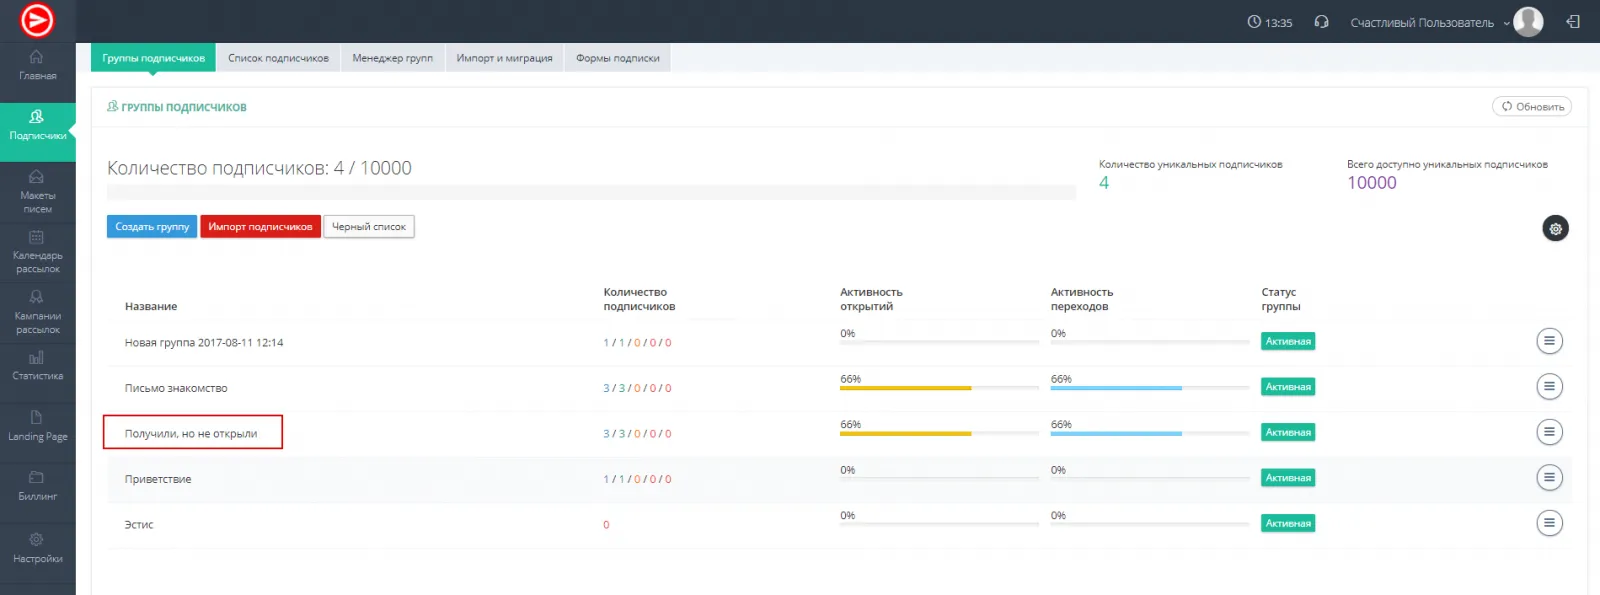This screenshot has width=1600, height=595.
Task: Click the red app logo icon
Action: 37,20
